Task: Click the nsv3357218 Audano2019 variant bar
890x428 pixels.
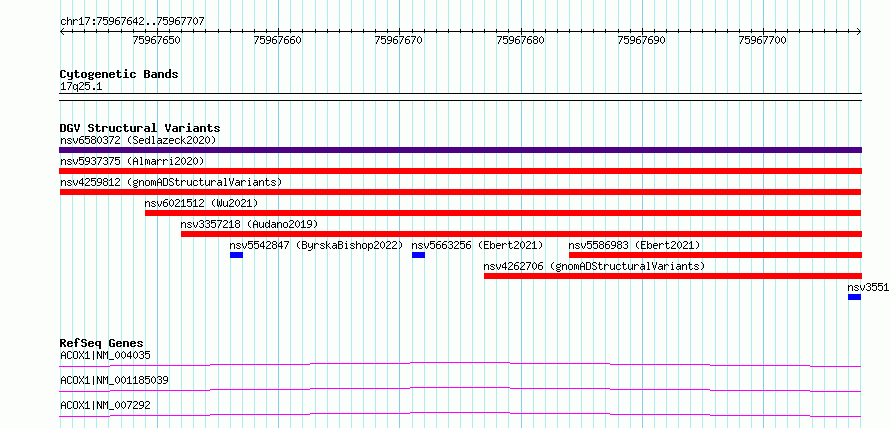Action: pos(521,234)
